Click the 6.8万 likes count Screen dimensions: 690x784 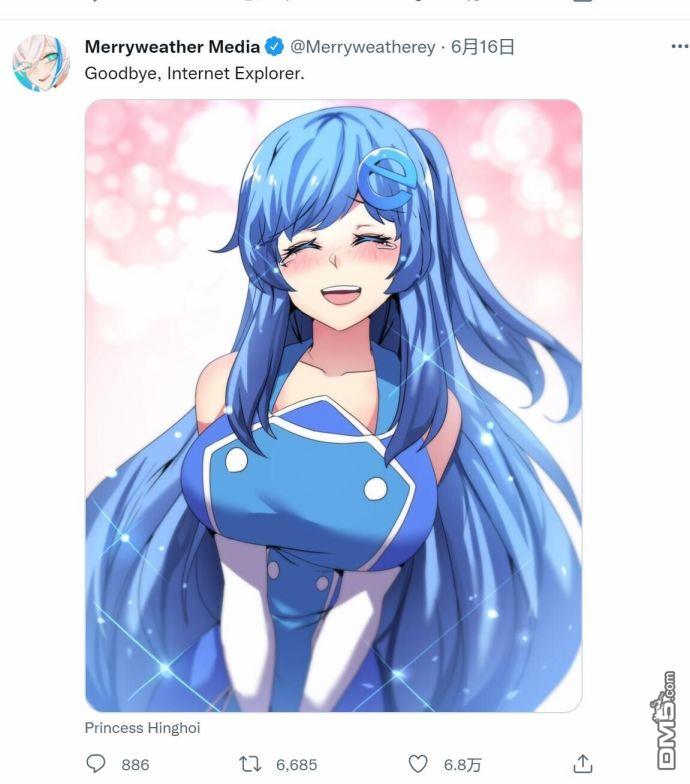pyautogui.click(x=462, y=764)
